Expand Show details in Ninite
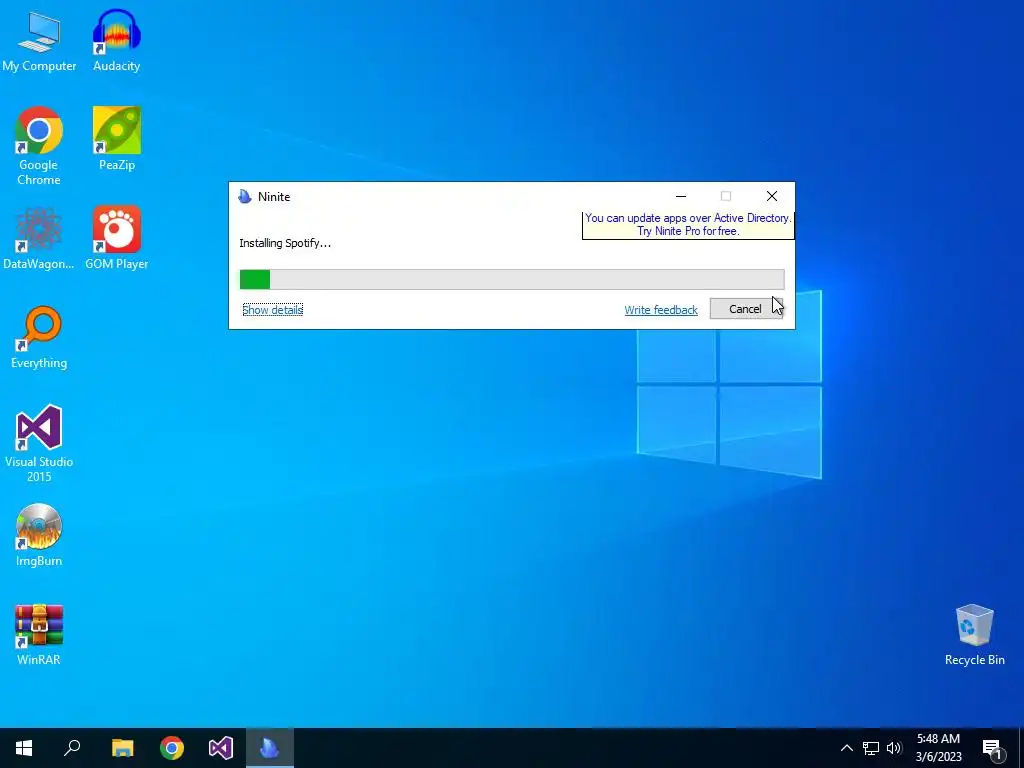 (x=272, y=310)
